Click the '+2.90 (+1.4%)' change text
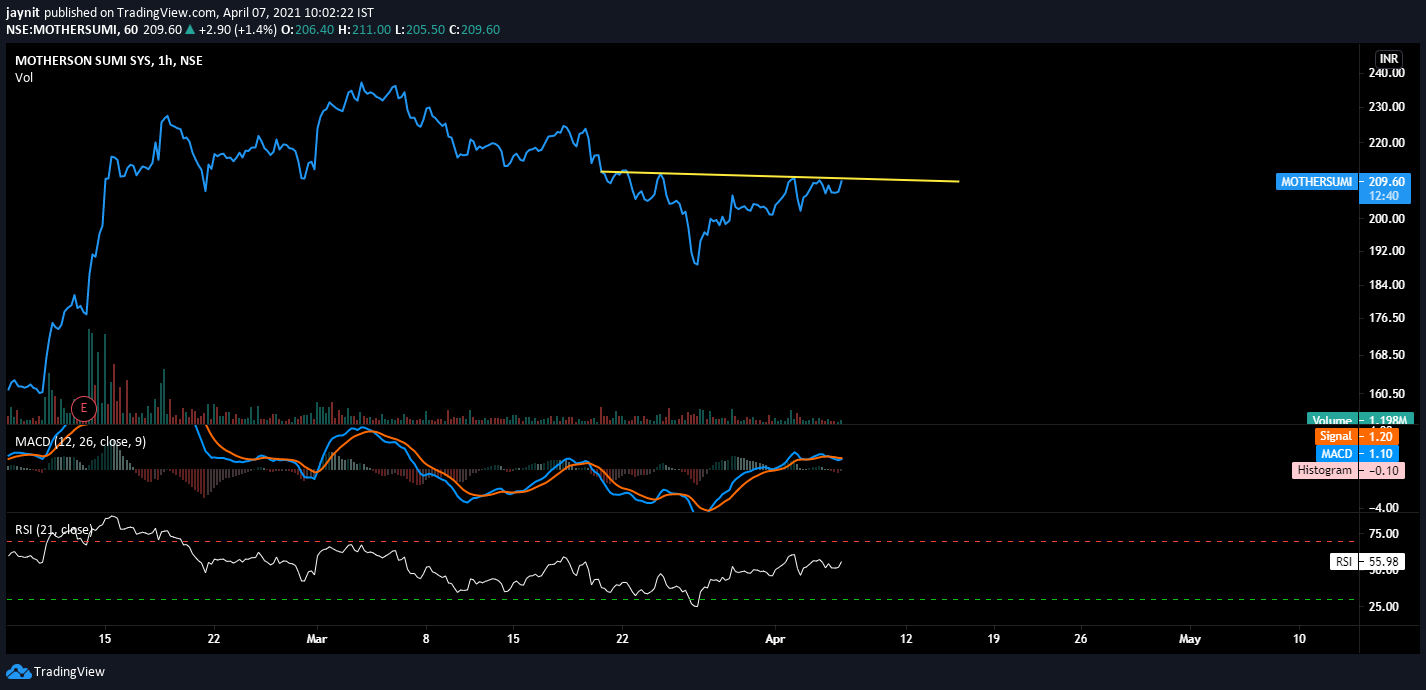1426x690 pixels. 237,30
